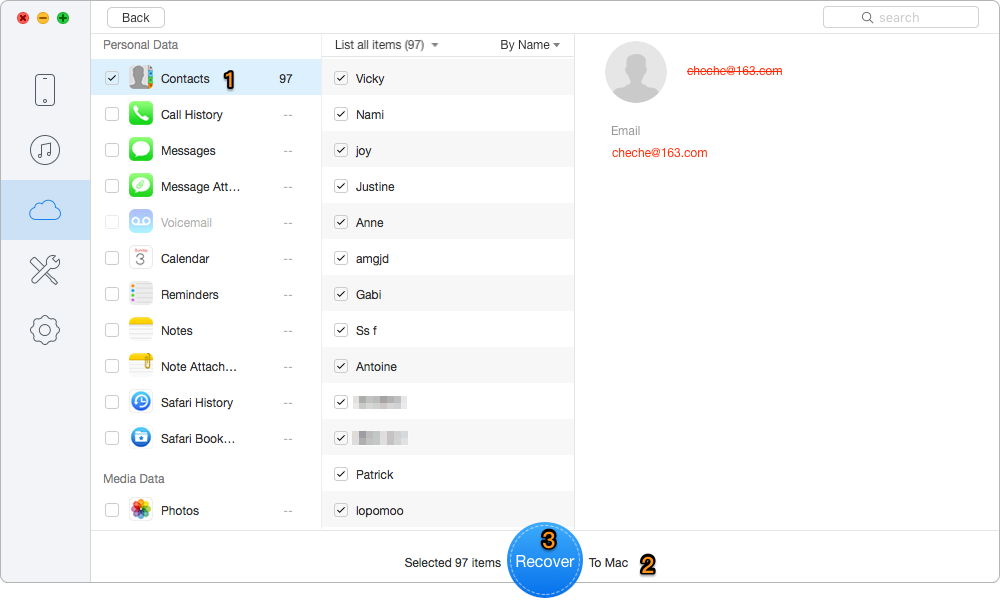Click the blue Recover button

[x=545, y=561]
